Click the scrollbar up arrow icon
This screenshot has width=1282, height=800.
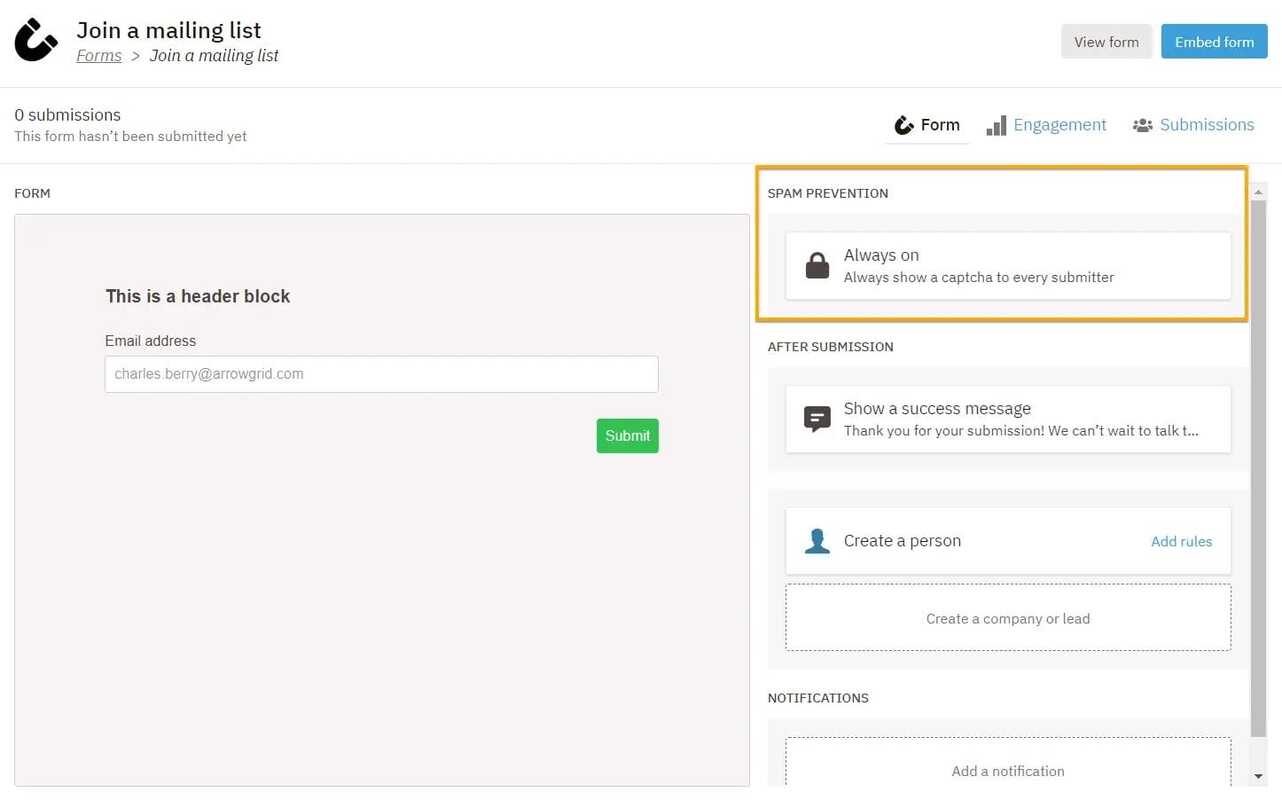tap(1259, 191)
